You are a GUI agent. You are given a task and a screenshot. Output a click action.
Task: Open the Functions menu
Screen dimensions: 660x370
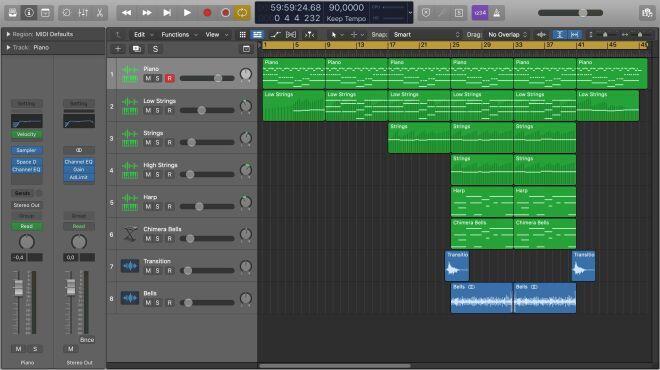pyautogui.click(x=179, y=35)
